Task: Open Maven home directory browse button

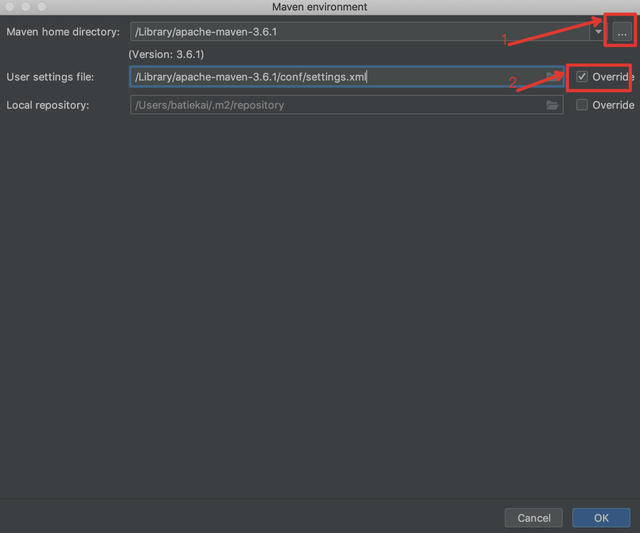Action: tap(622, 32)
